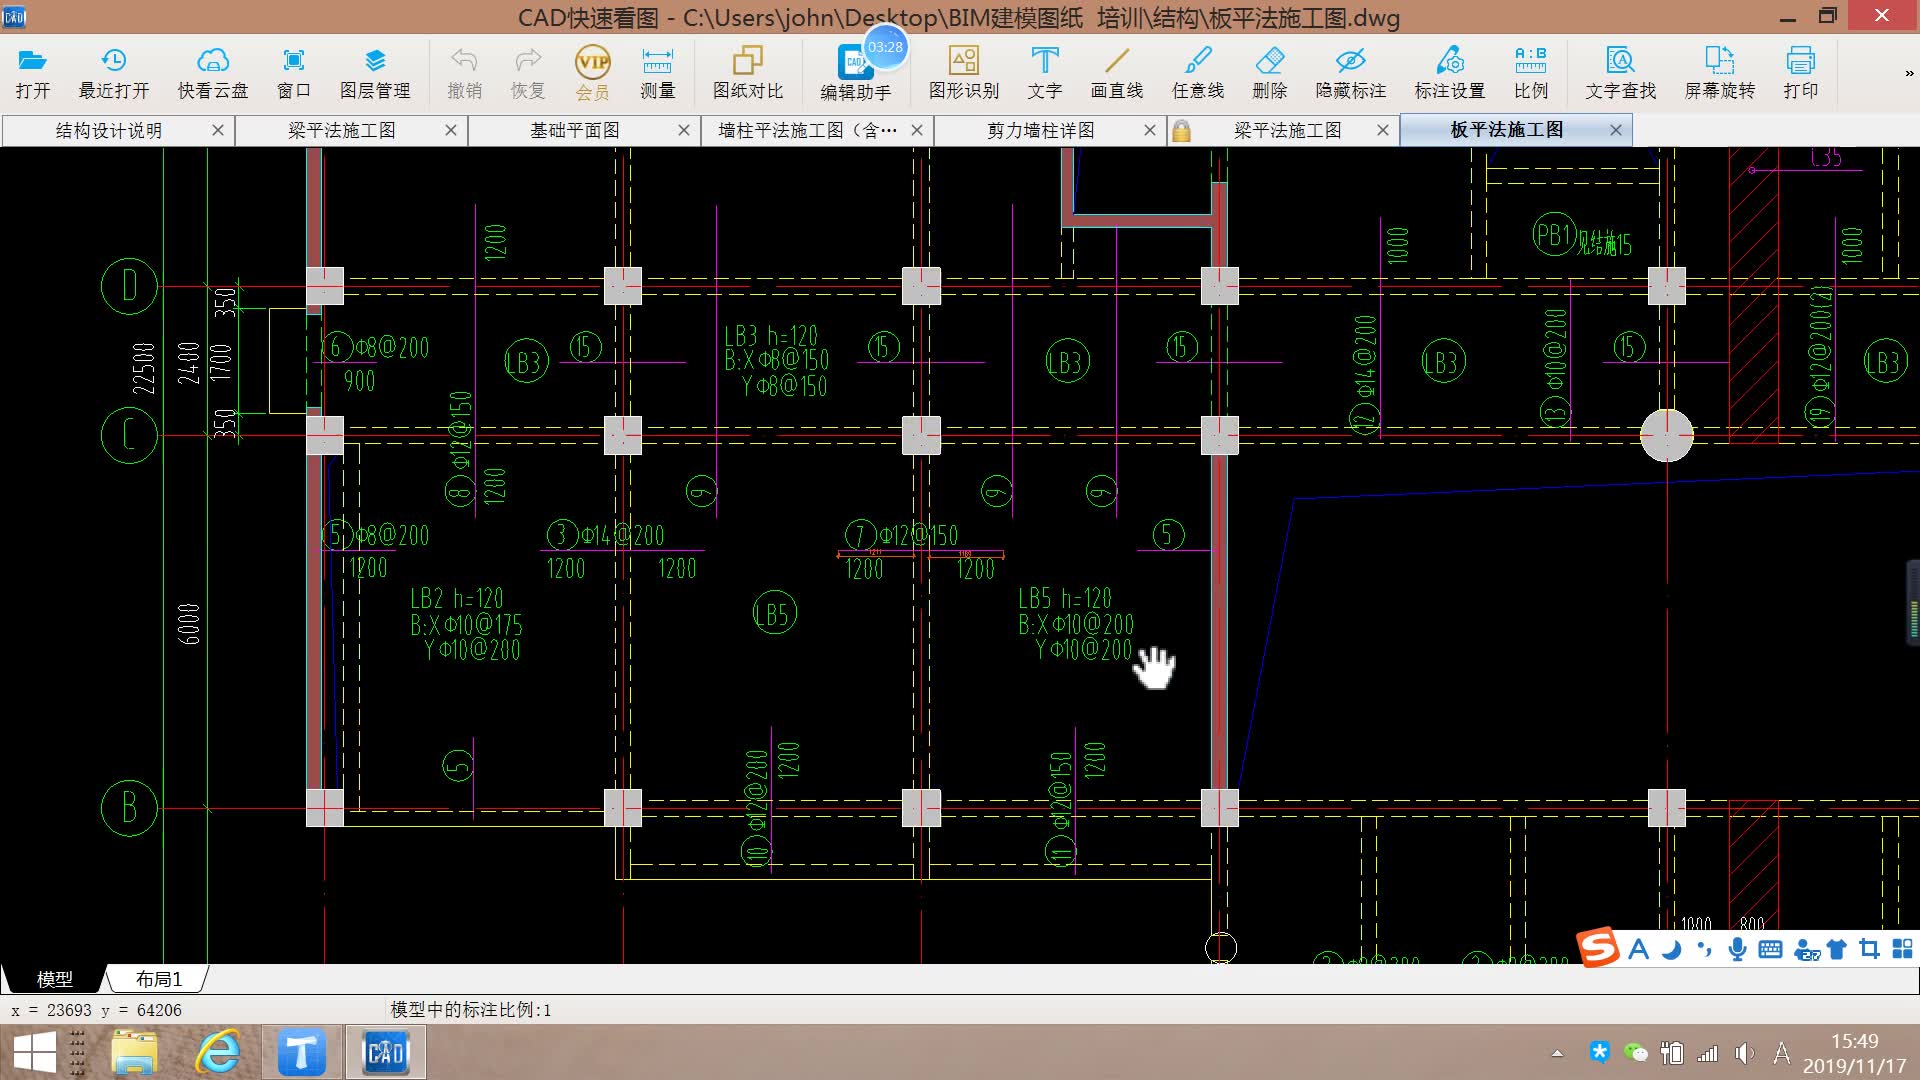Activate the 删除 eraser tool
Viewport: 1920px width, 1080px height.
1269,72
